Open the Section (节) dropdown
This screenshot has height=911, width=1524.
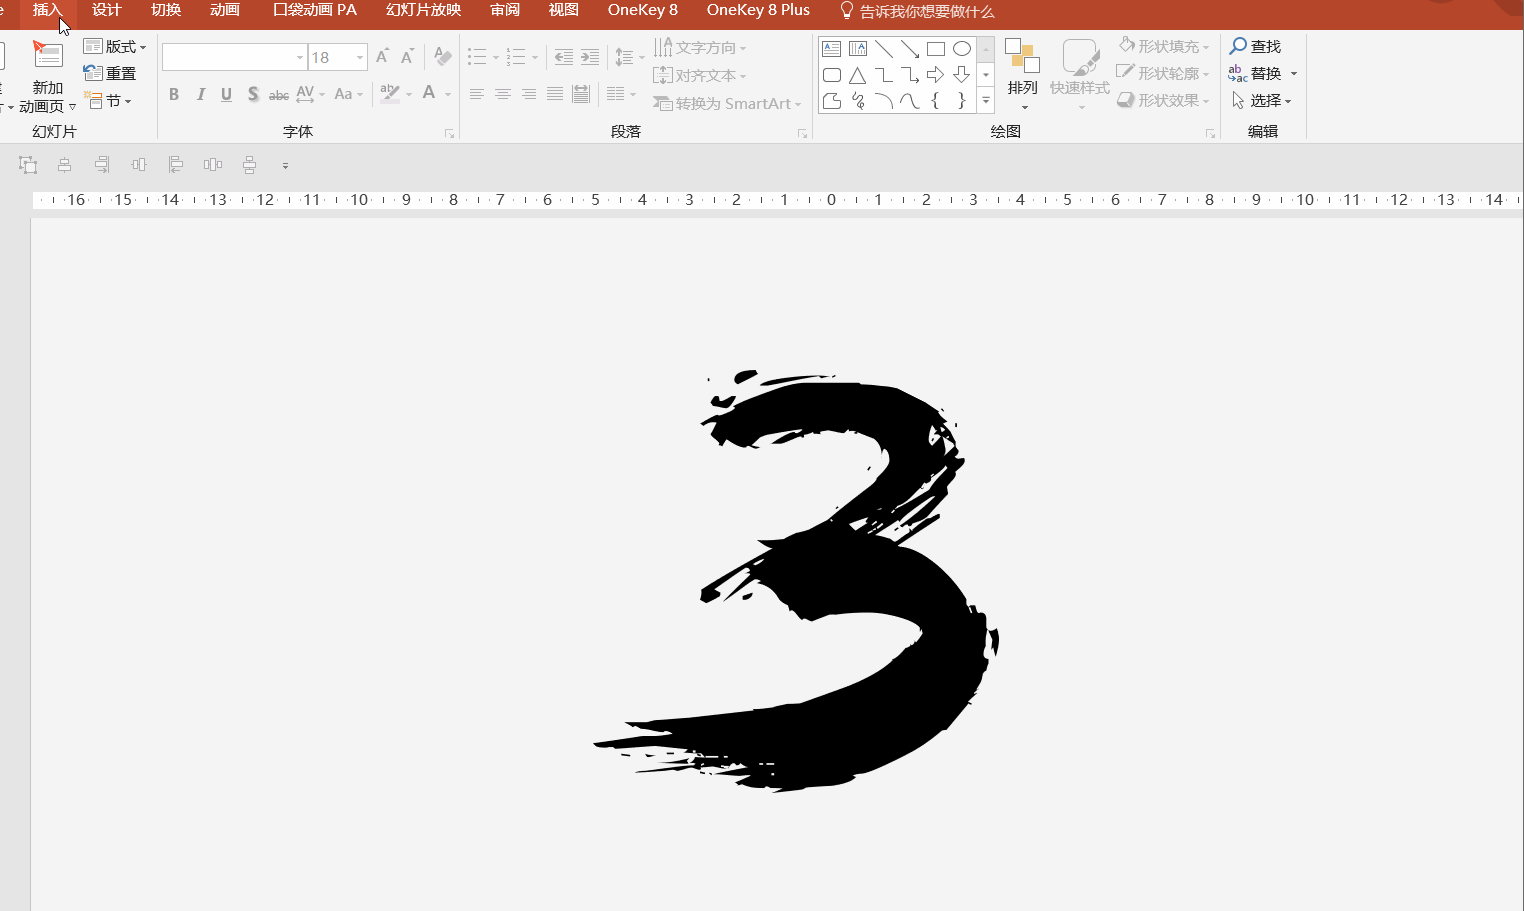(108, 100)
